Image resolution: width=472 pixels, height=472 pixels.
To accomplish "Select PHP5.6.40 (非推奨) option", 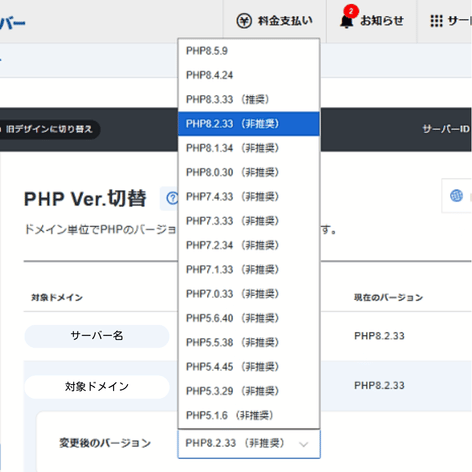I will (x=249, y=318).
